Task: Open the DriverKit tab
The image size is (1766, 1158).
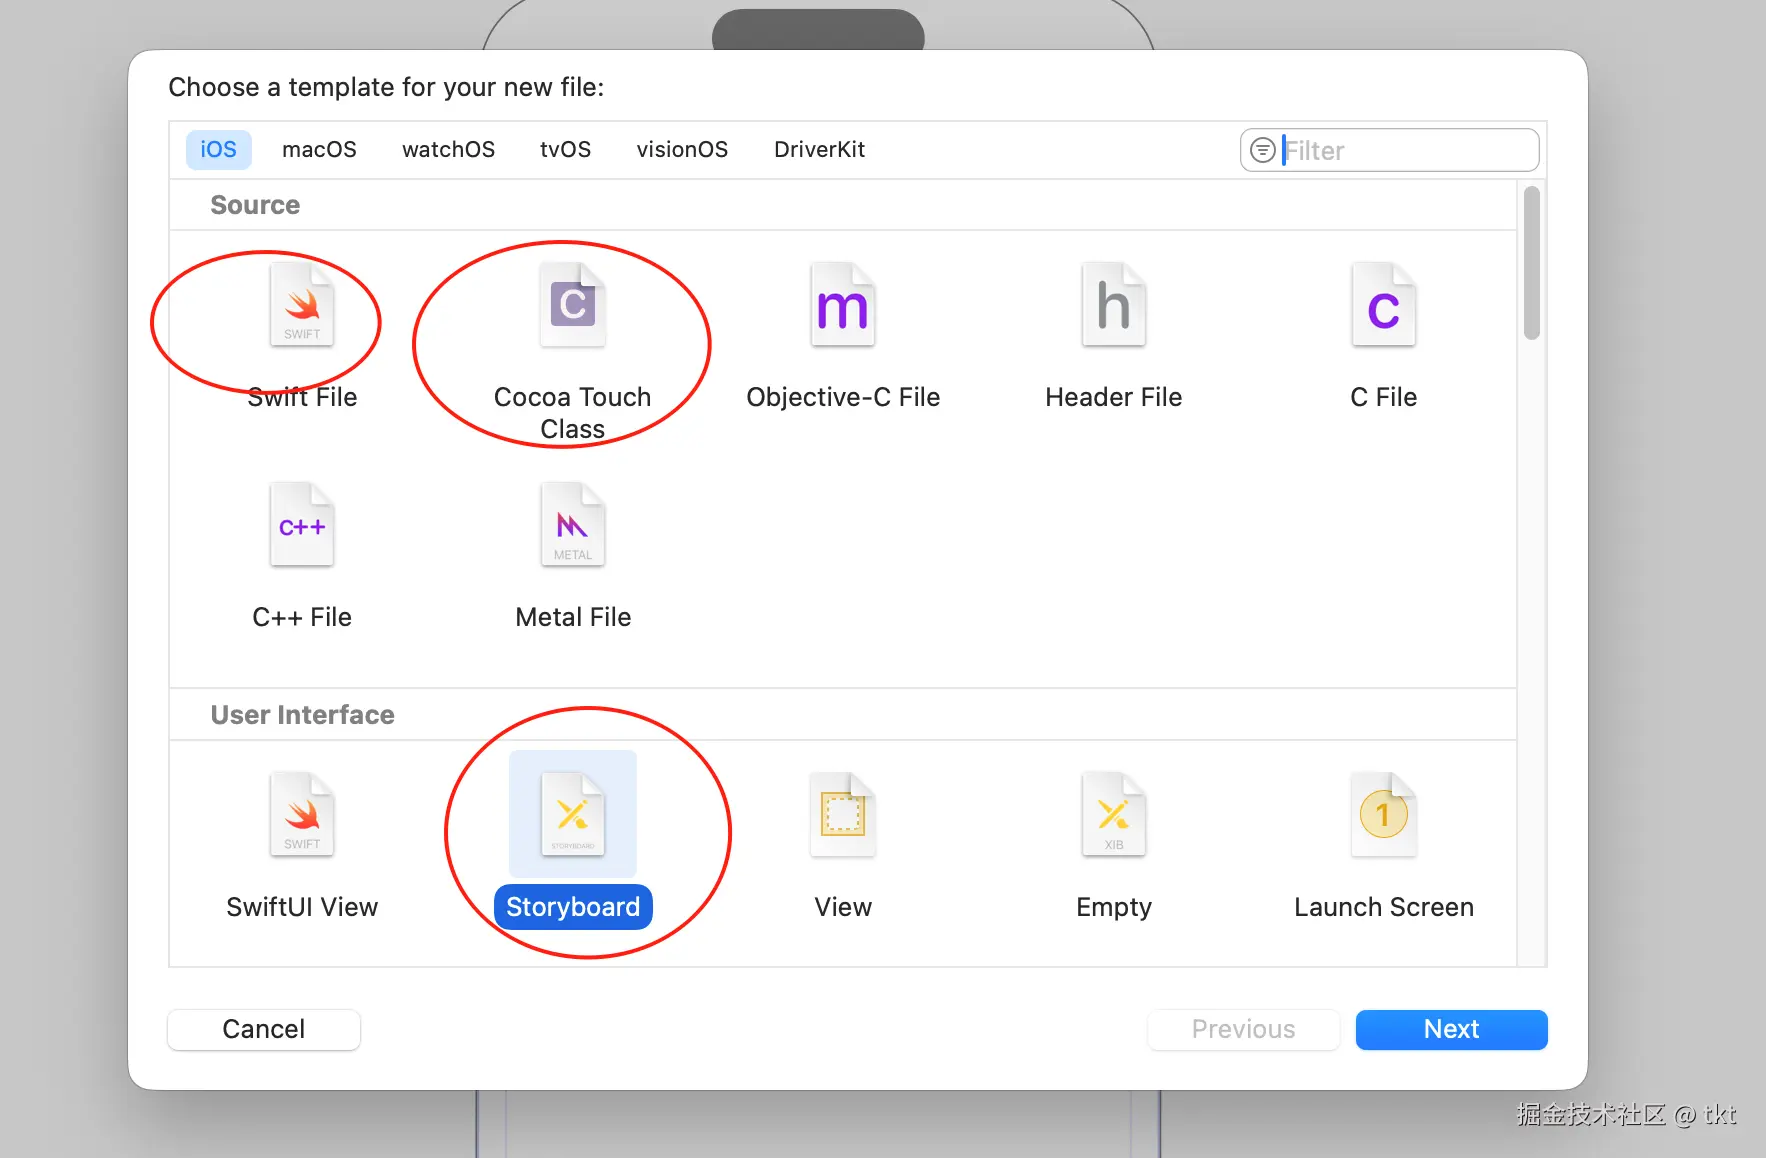Action: coord(819,149)
